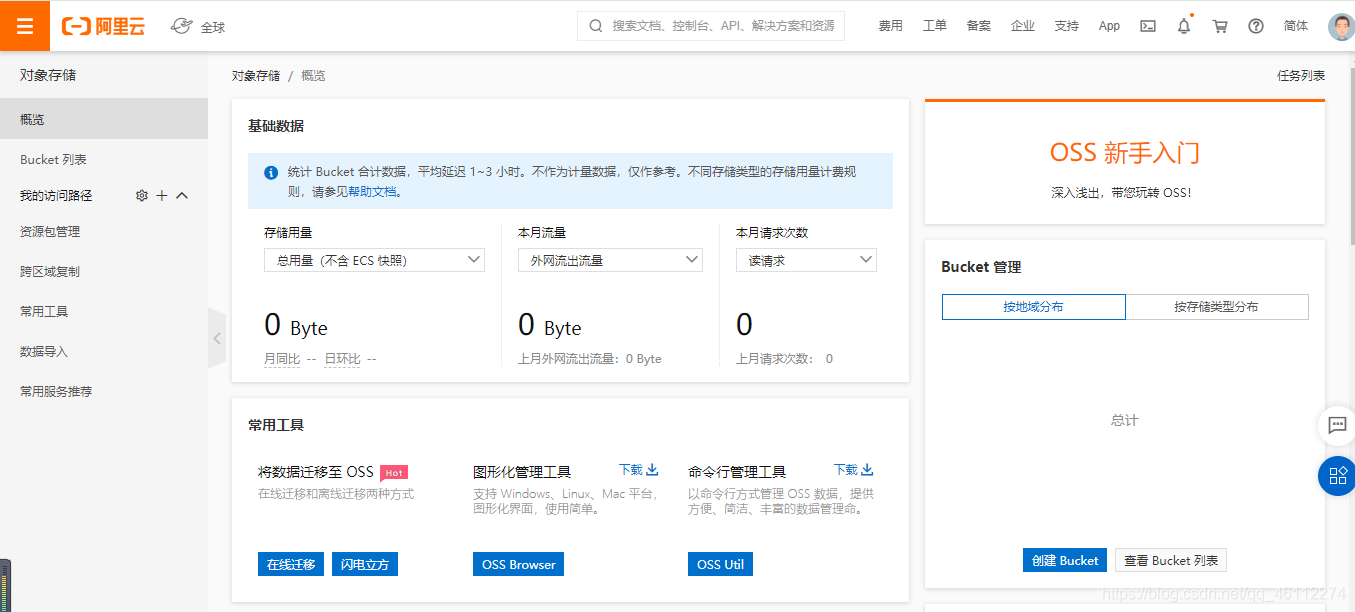The image size is (1355, 612).
Task: Click the search magnifier icon
Action: (x=596, y=26)
